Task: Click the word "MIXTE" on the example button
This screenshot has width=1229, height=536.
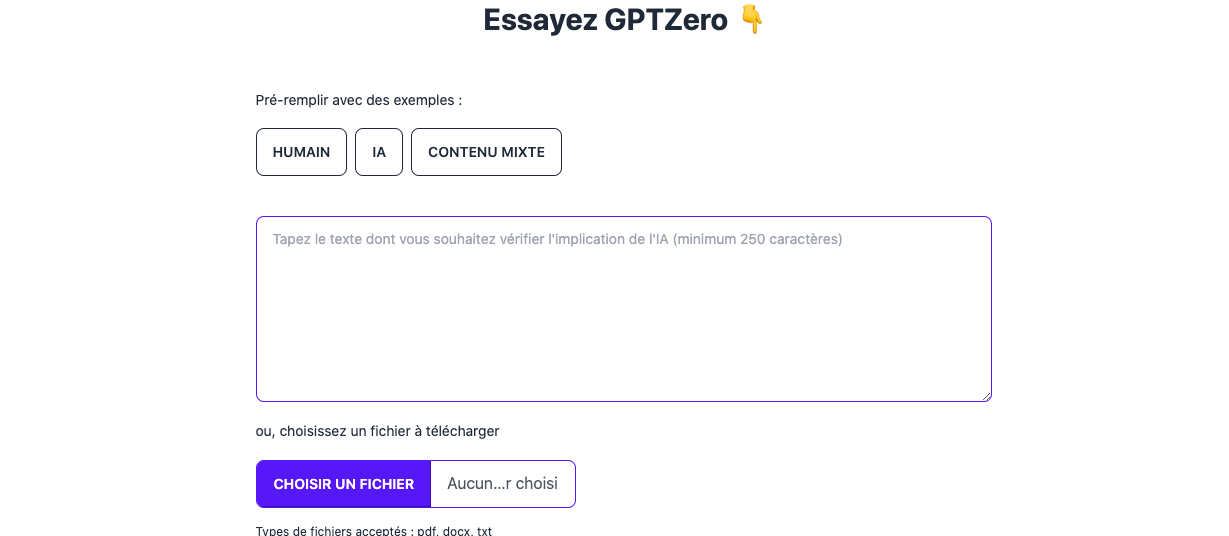Action: point(523,152)
